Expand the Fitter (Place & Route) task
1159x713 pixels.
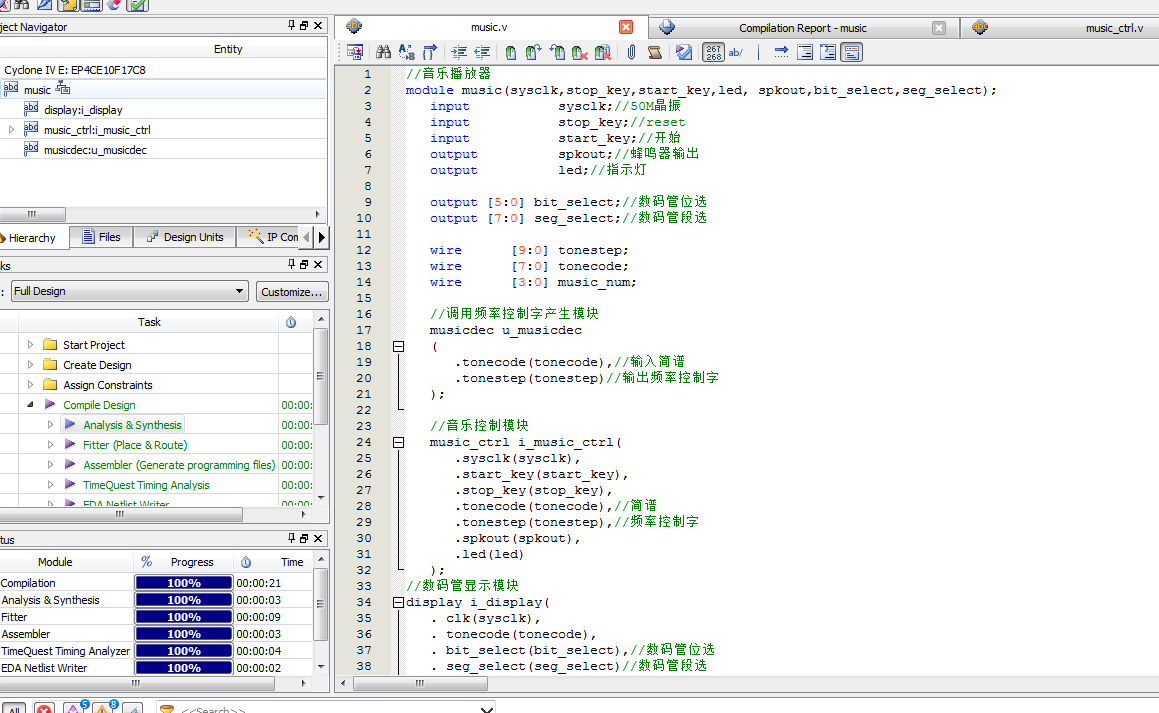[51, 445]
